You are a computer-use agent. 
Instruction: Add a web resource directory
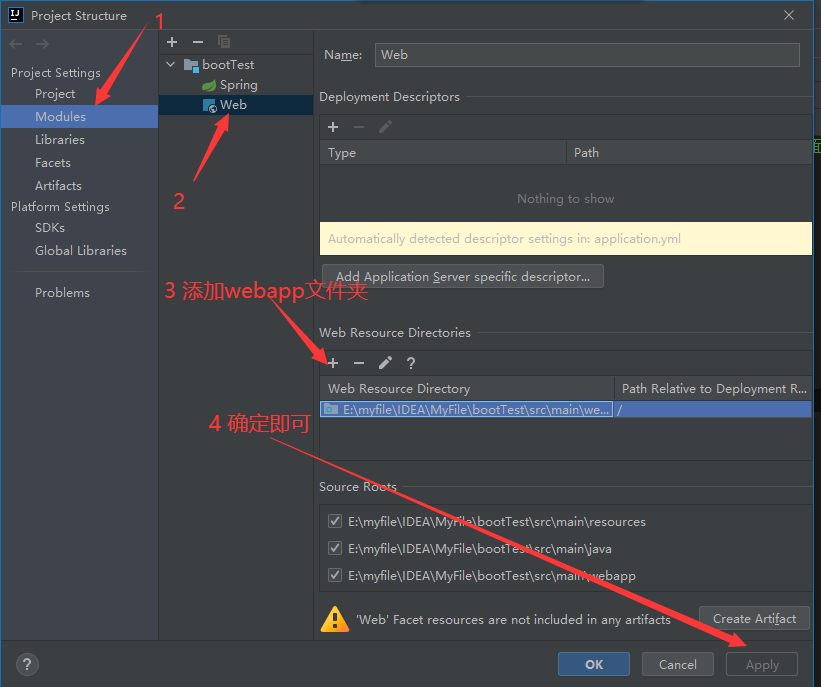pos(333,363)
